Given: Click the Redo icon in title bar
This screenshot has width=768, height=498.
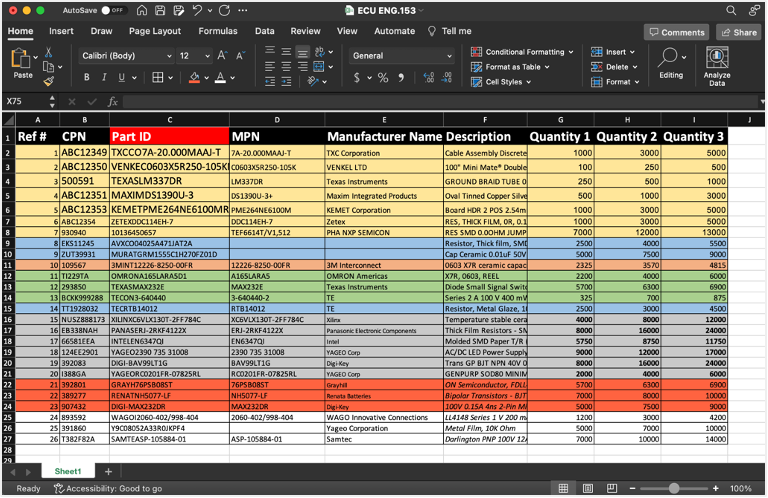Looking at the screenshot, I should pos(224,10).
